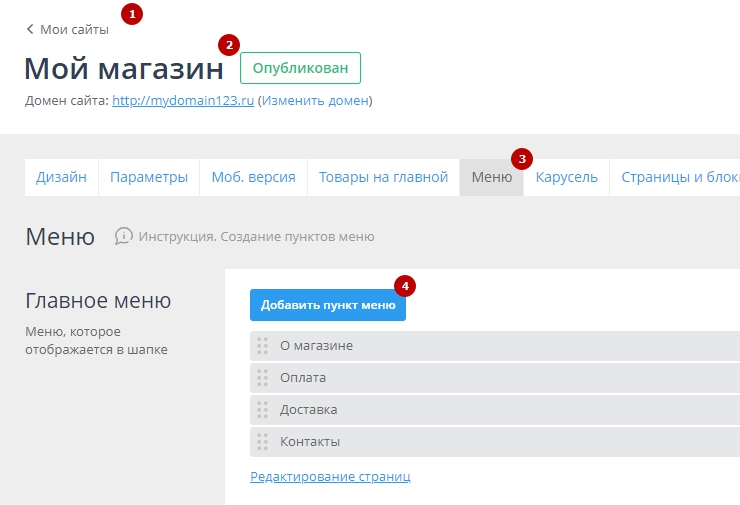Switch to the Карусель tab

coord(566,177)
